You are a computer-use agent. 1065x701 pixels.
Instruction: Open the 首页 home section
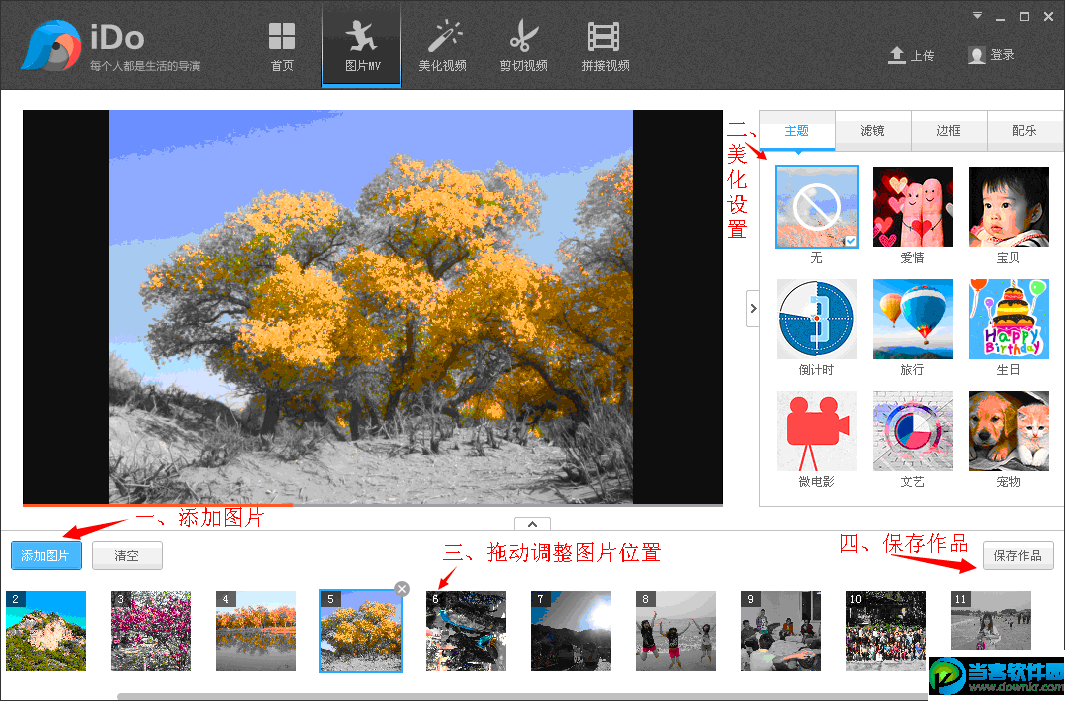(282, 46)
